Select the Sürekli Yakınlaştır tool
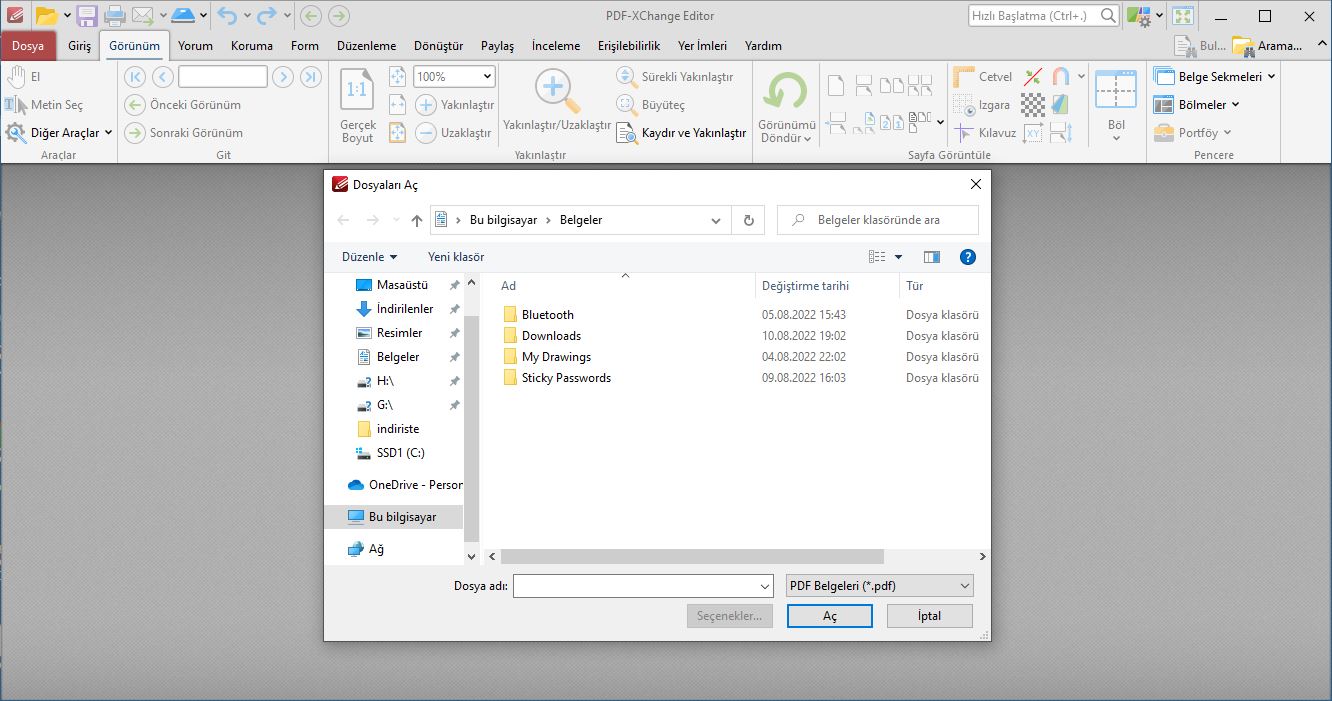The height and width of the screenshot is (701, 1332). tap(675, 76)
